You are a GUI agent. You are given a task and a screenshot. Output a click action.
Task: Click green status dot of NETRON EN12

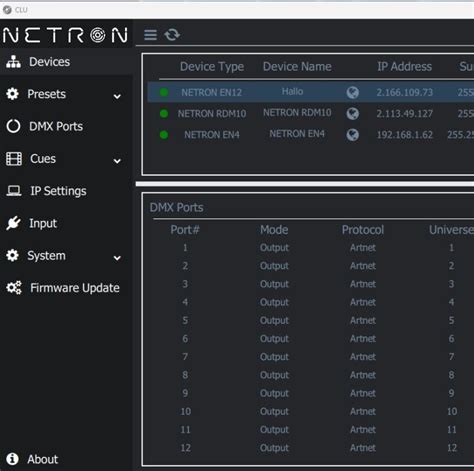(x=164, y=92)
